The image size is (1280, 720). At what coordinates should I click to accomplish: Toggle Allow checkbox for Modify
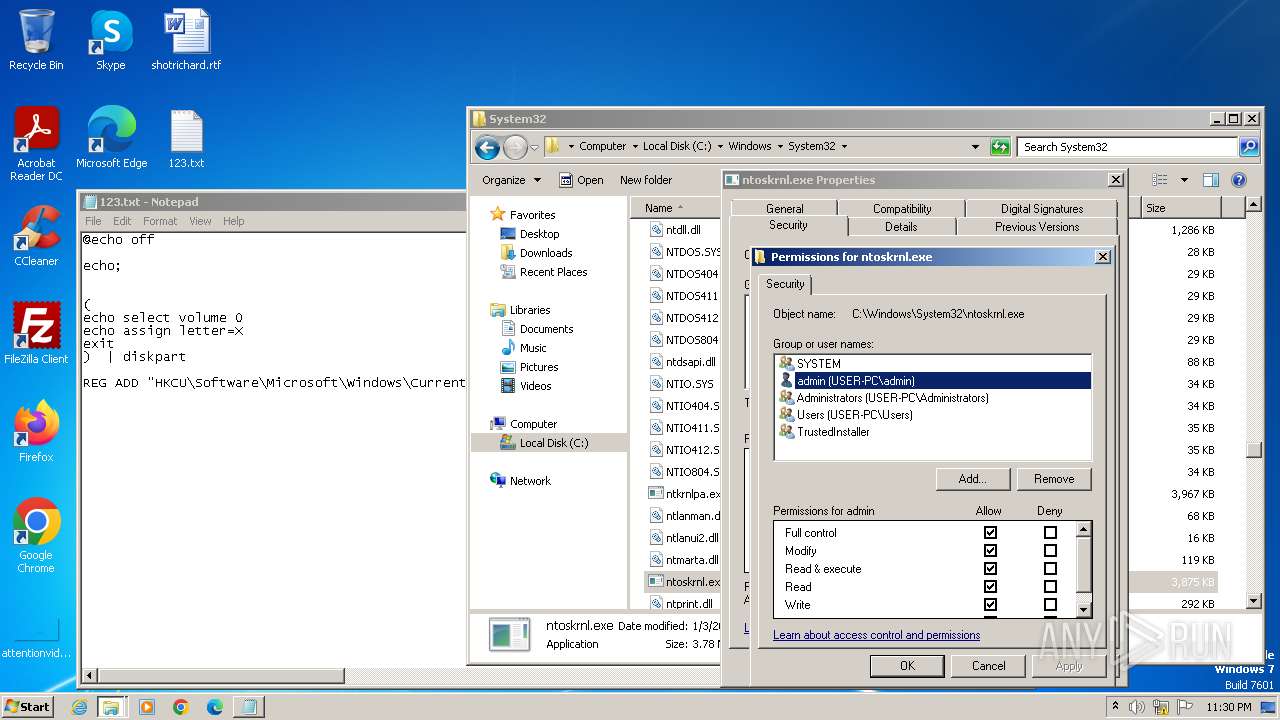990,551
